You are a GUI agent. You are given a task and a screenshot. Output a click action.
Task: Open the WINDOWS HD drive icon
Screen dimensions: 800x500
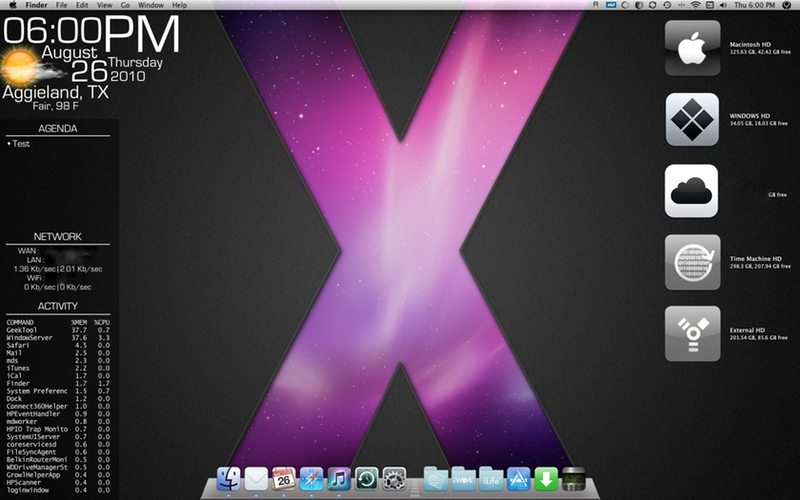pyautogui.click(x=692, y=119)
